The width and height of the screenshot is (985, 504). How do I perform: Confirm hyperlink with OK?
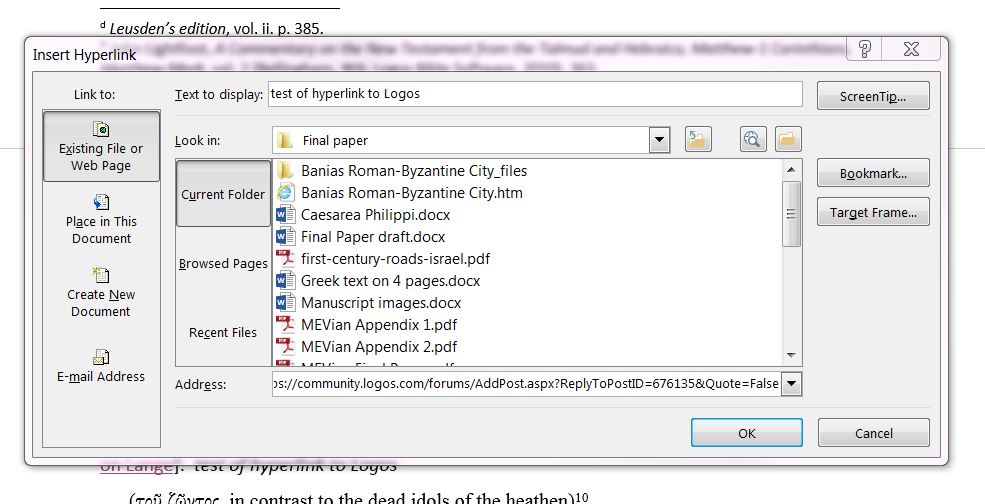pyautogui.click(x=747, y=433)
